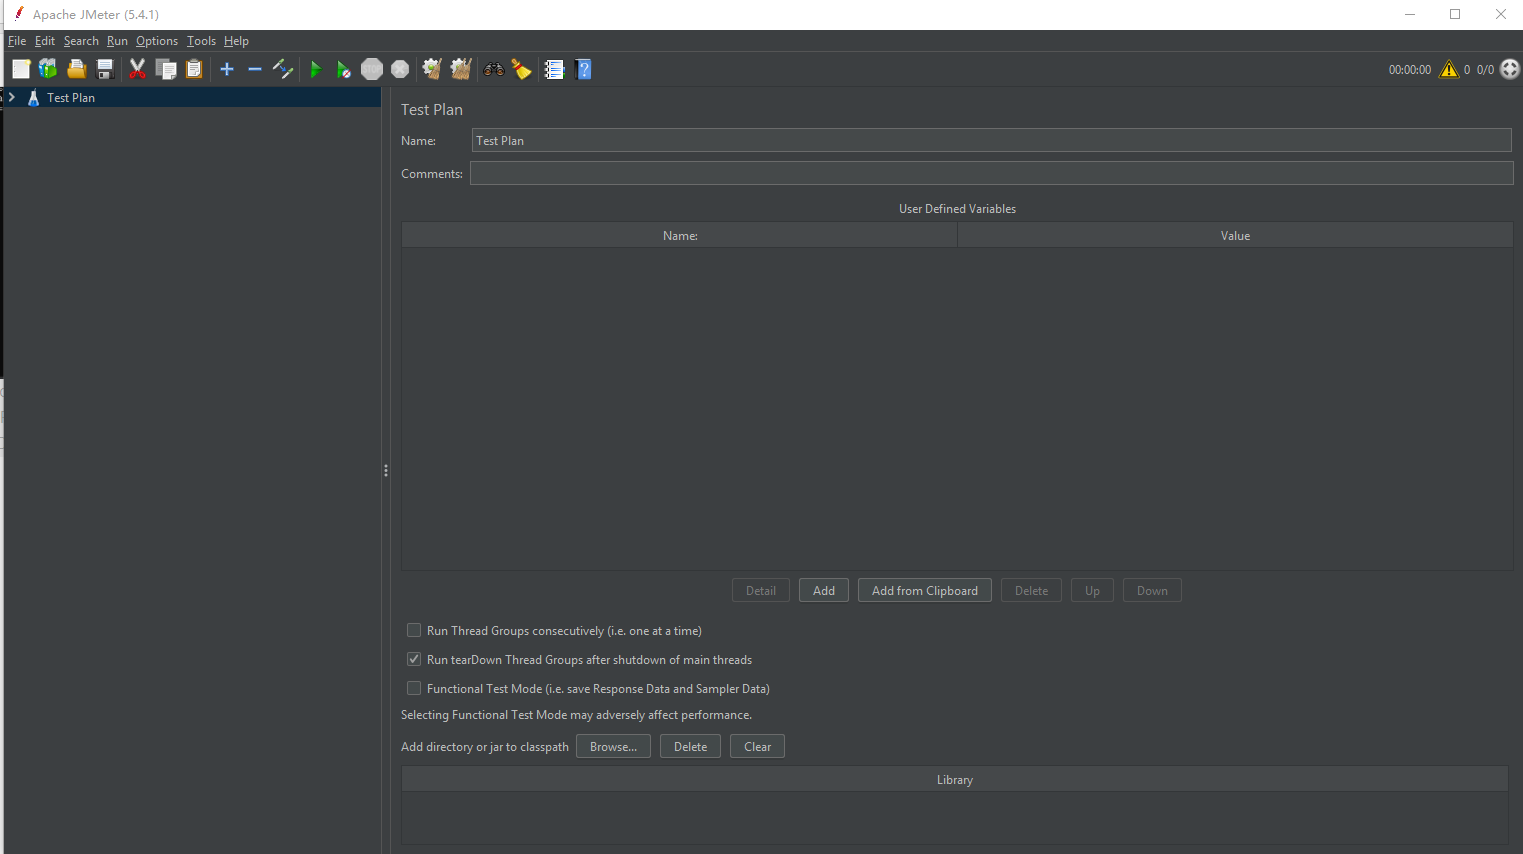Open the Function Helper list icon
Screen dimensions: 1523x854
(x=554, y=69)
